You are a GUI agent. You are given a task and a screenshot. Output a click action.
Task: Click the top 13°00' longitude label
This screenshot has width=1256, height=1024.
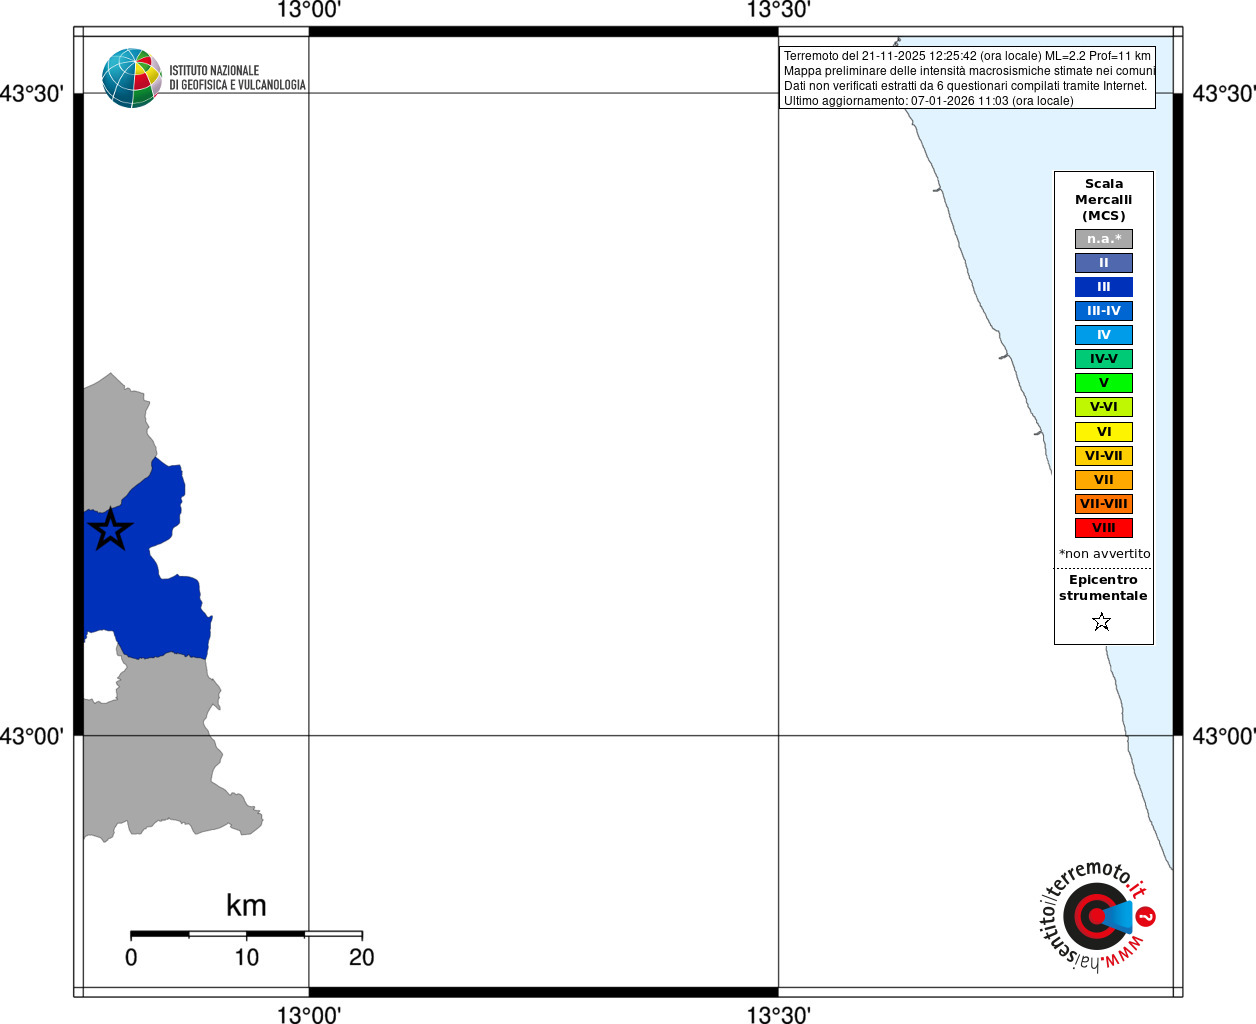coord(309,11)
